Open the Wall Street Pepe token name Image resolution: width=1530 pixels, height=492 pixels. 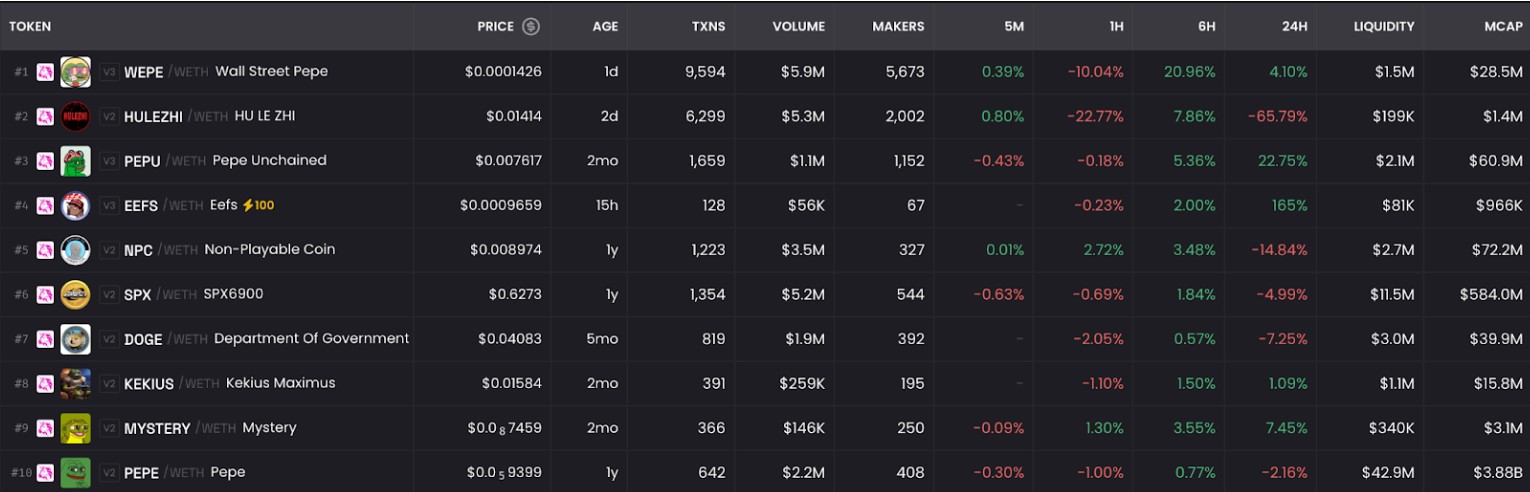[x=271, y=71]
